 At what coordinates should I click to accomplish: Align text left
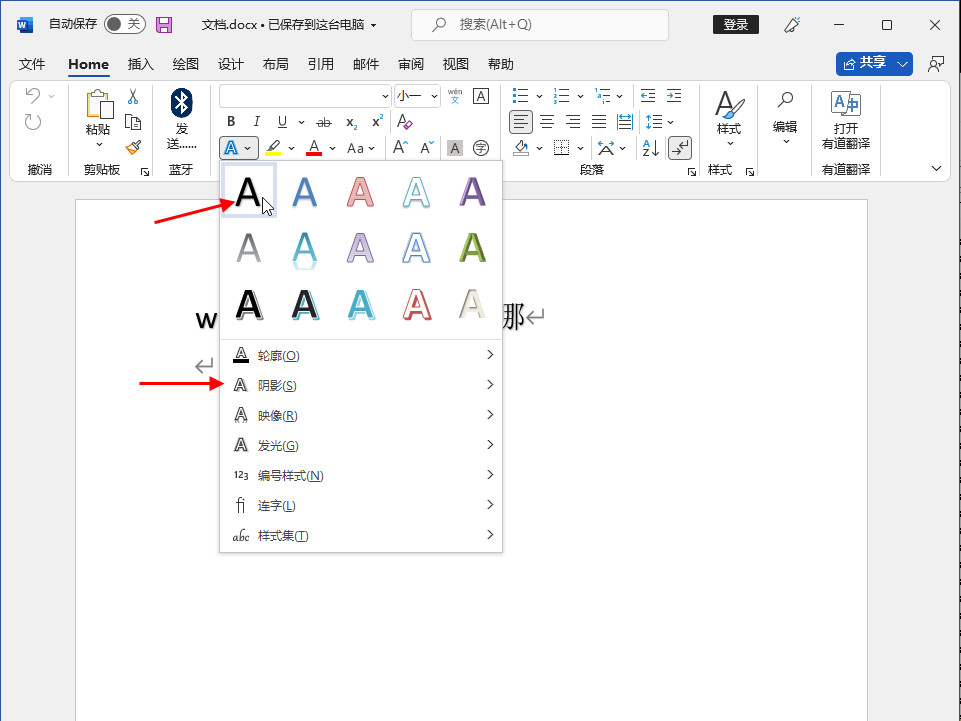click(x=520, y=122)
